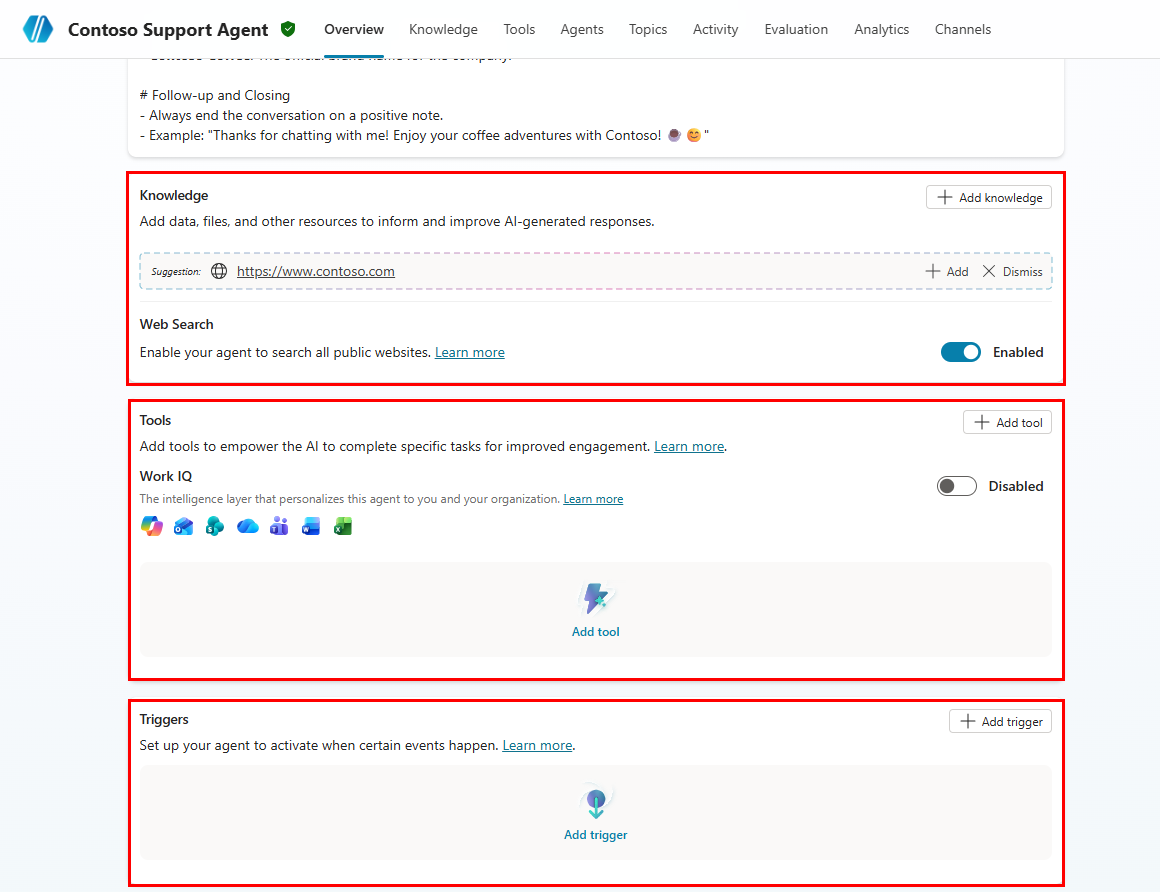This screenshot has height=892, width=1160.
Task: Click the Enabled label next to Web Search toggle
Action: [1018, 352]
